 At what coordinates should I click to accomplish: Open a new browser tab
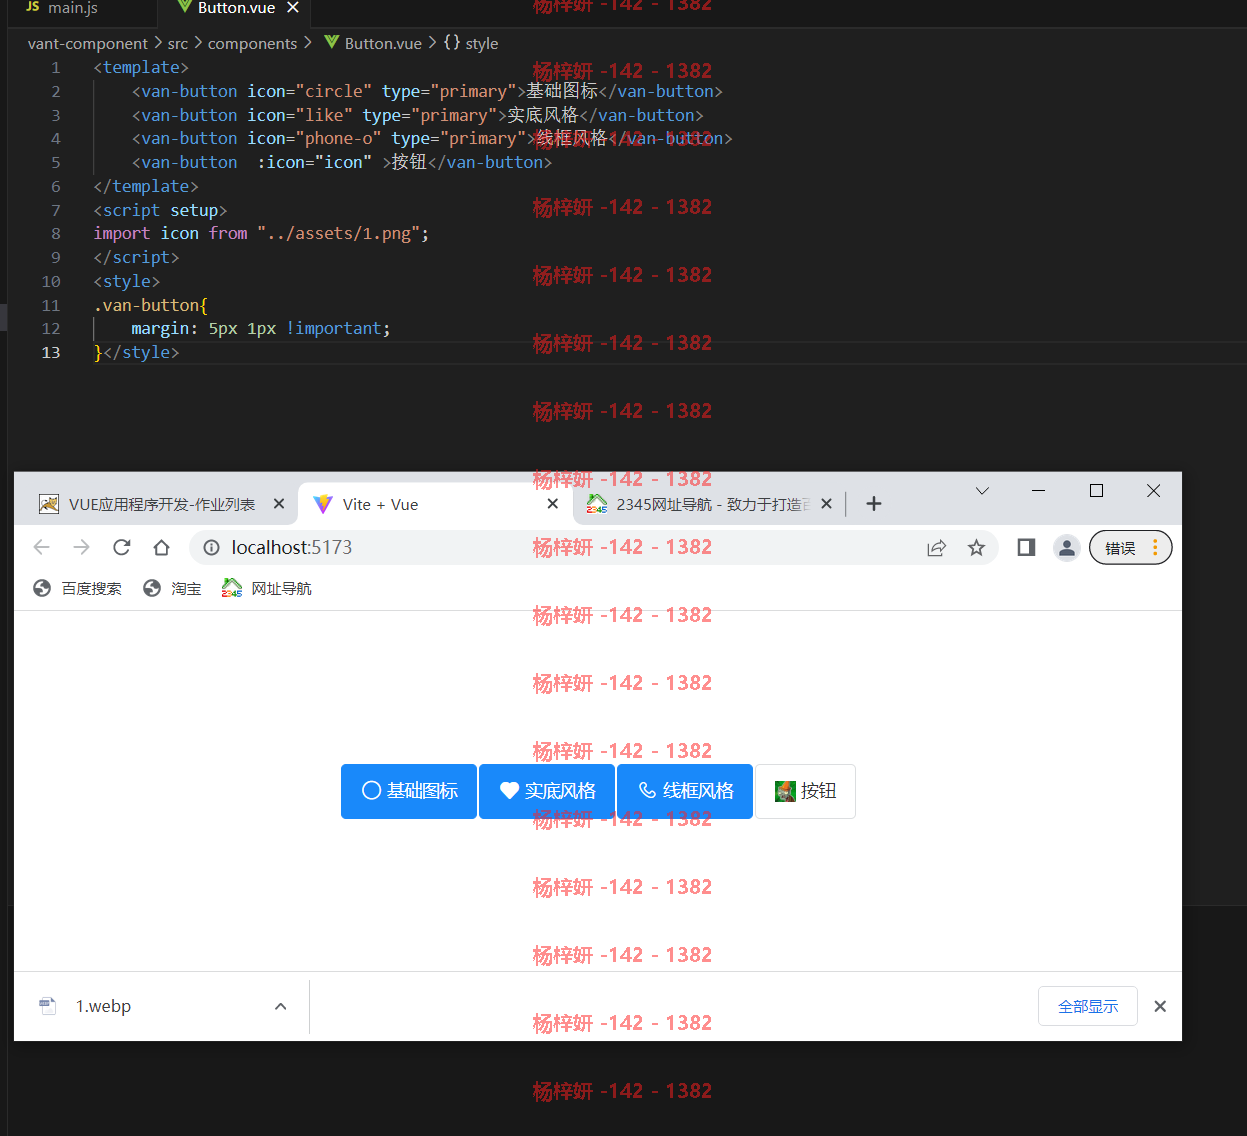point(874,504)
